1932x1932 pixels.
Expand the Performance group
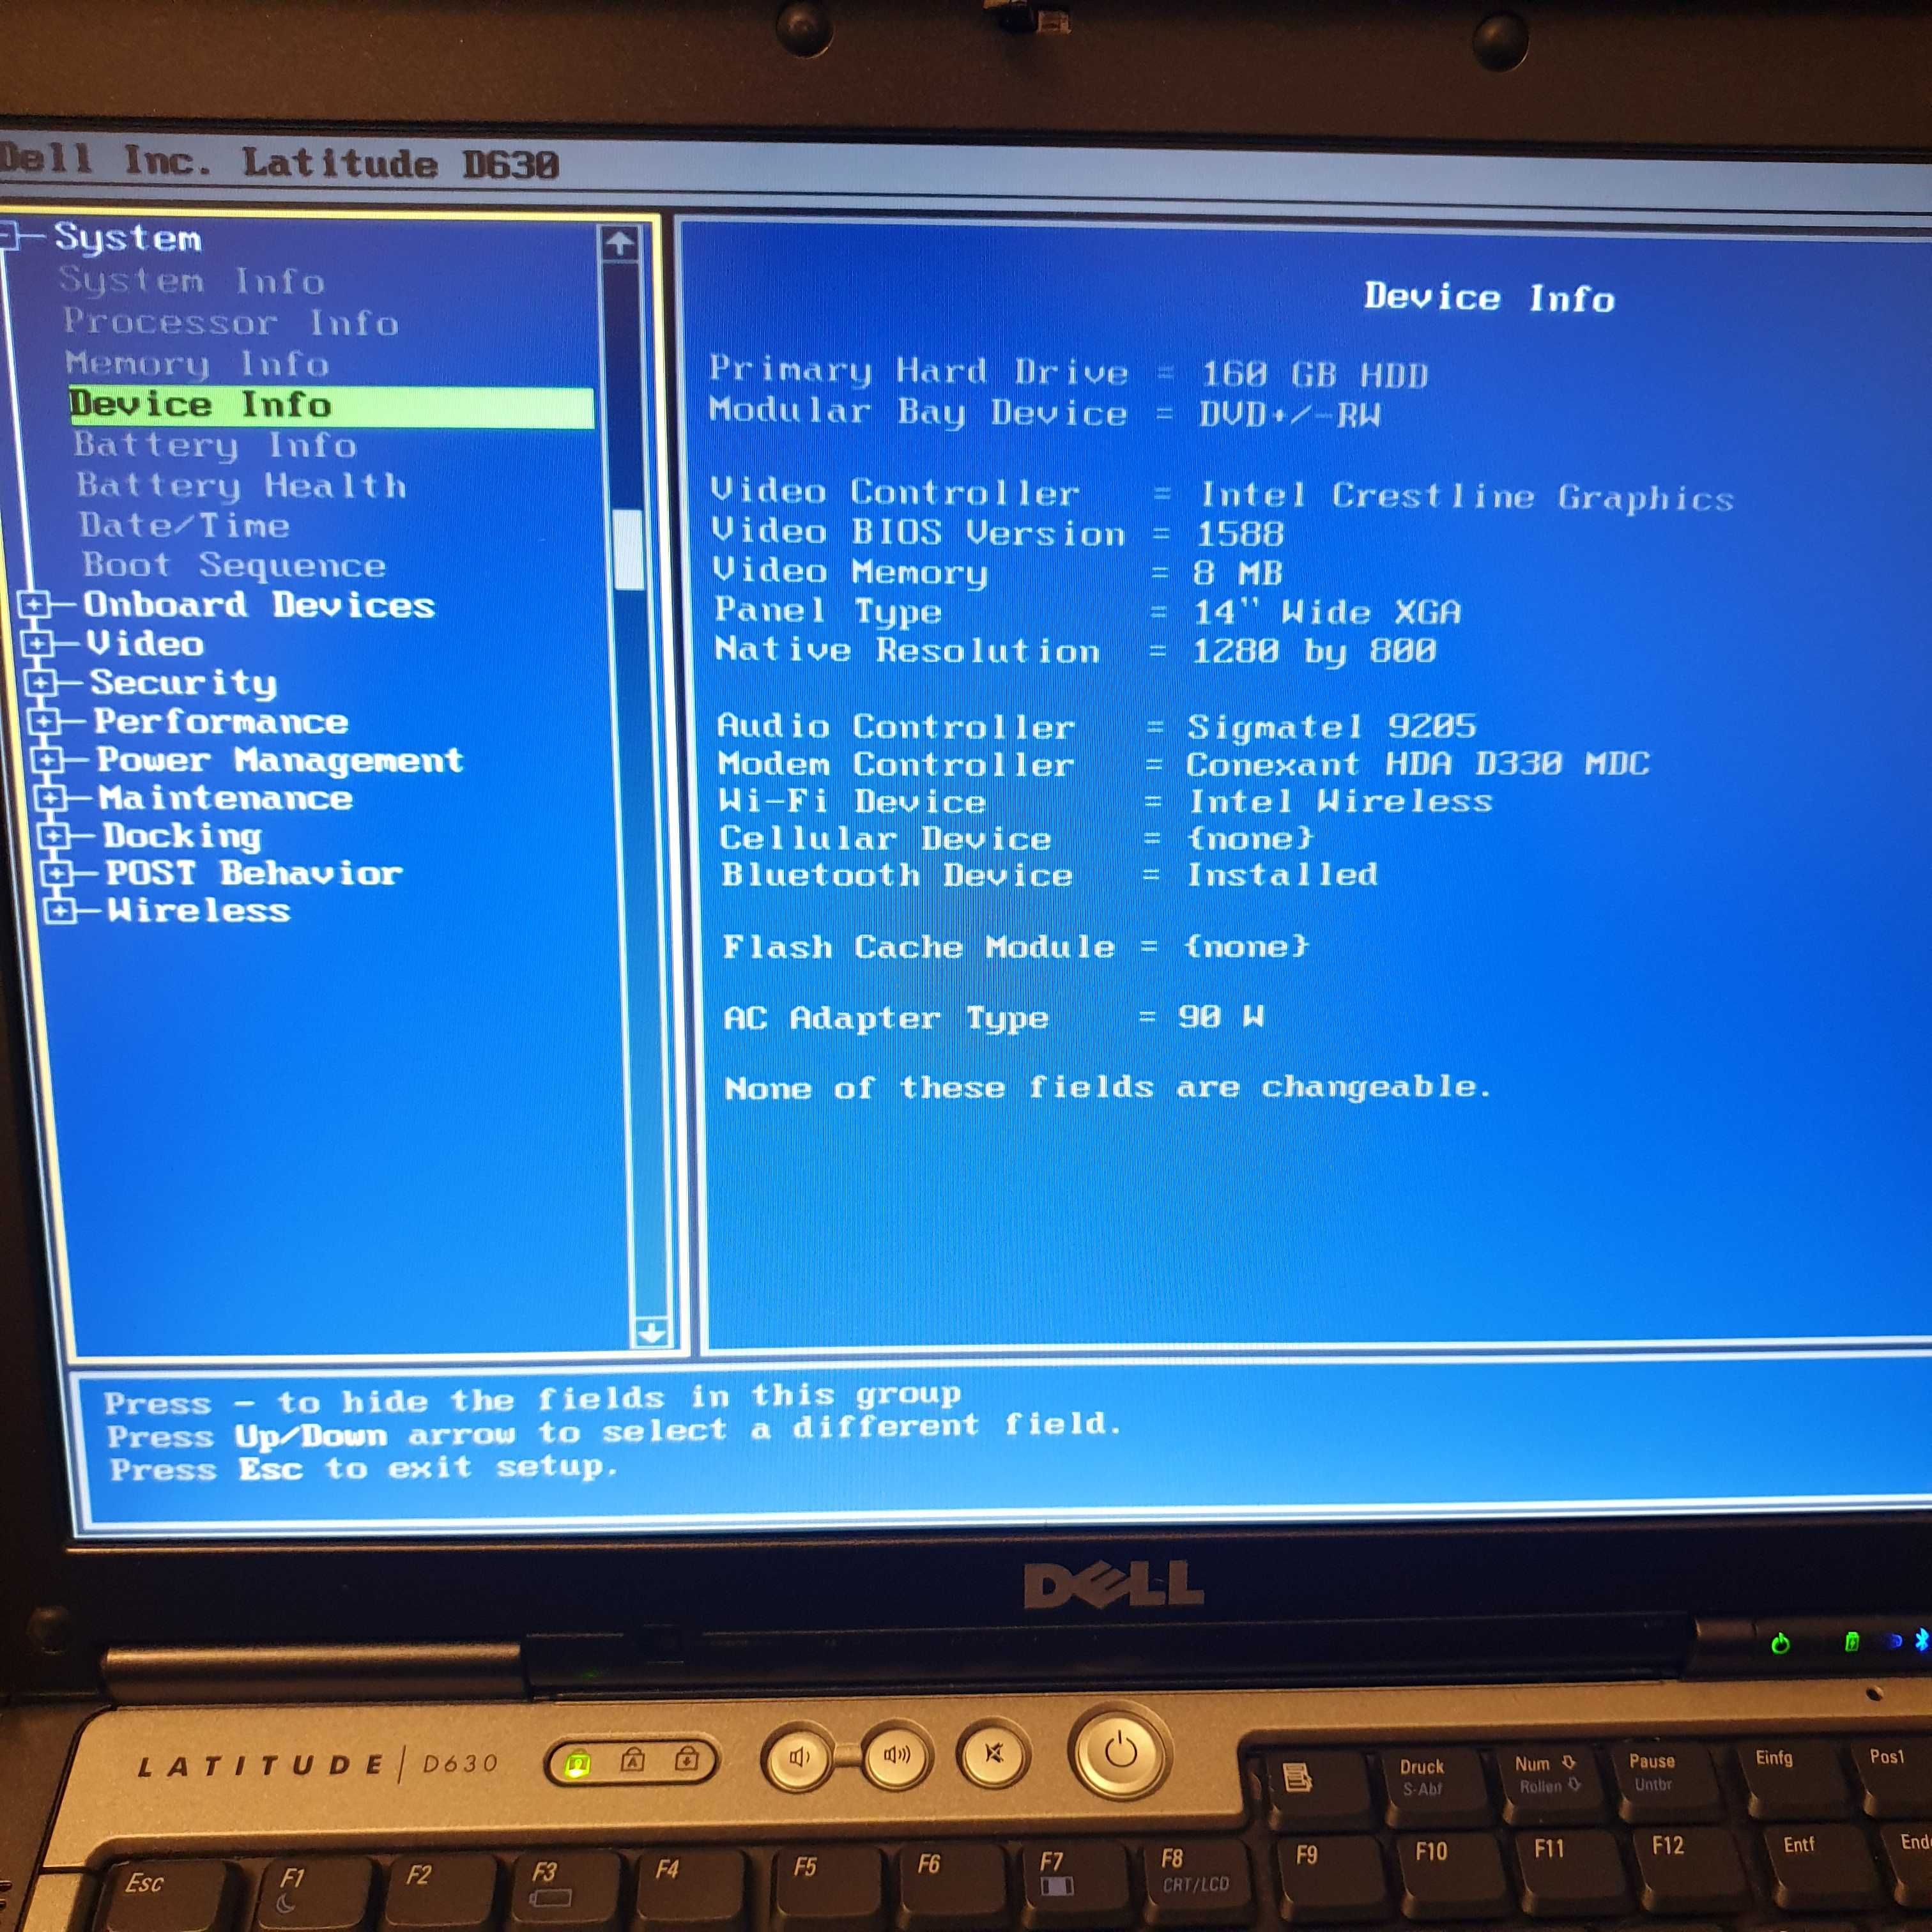pyautogui.click(x=43, y=721)
